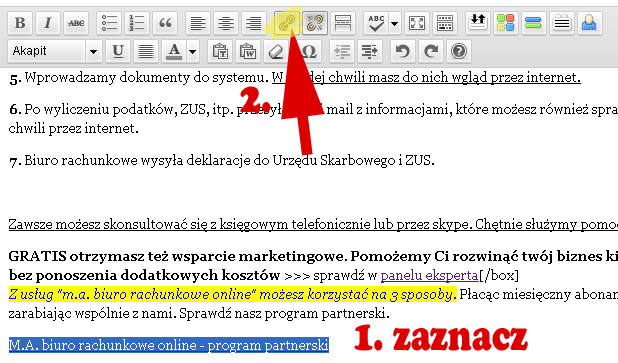Apply strikethrough formatting
Image resolution: width=618 pixels, height=363 pixels.
(x=76, y=23)
